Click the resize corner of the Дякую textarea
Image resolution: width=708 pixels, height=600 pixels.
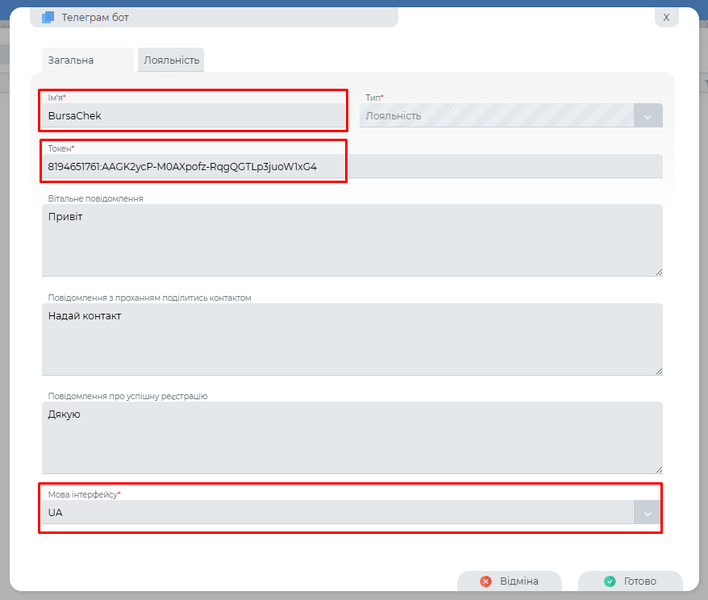[658, 469]
